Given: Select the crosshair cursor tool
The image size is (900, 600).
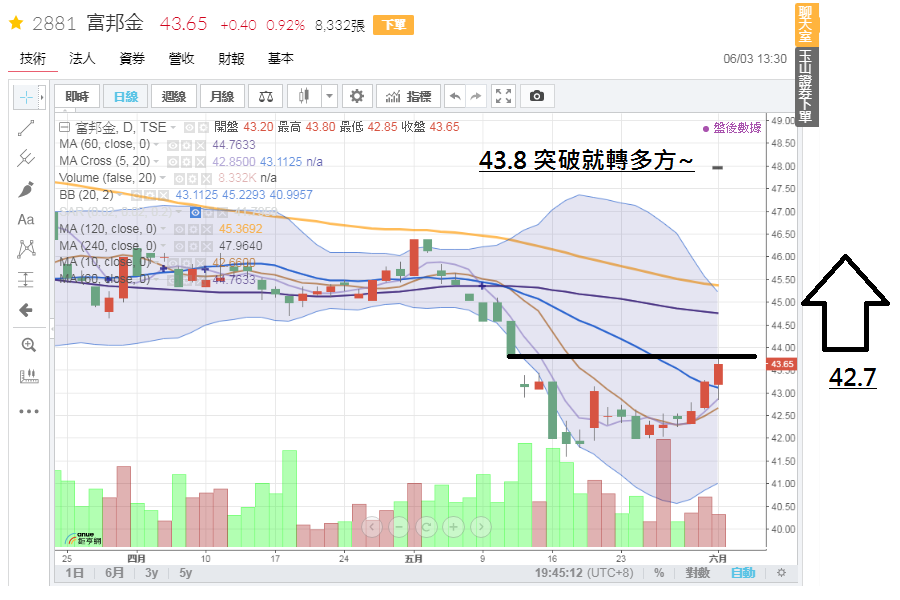Looking at the screenshot, I should [26, 98].
